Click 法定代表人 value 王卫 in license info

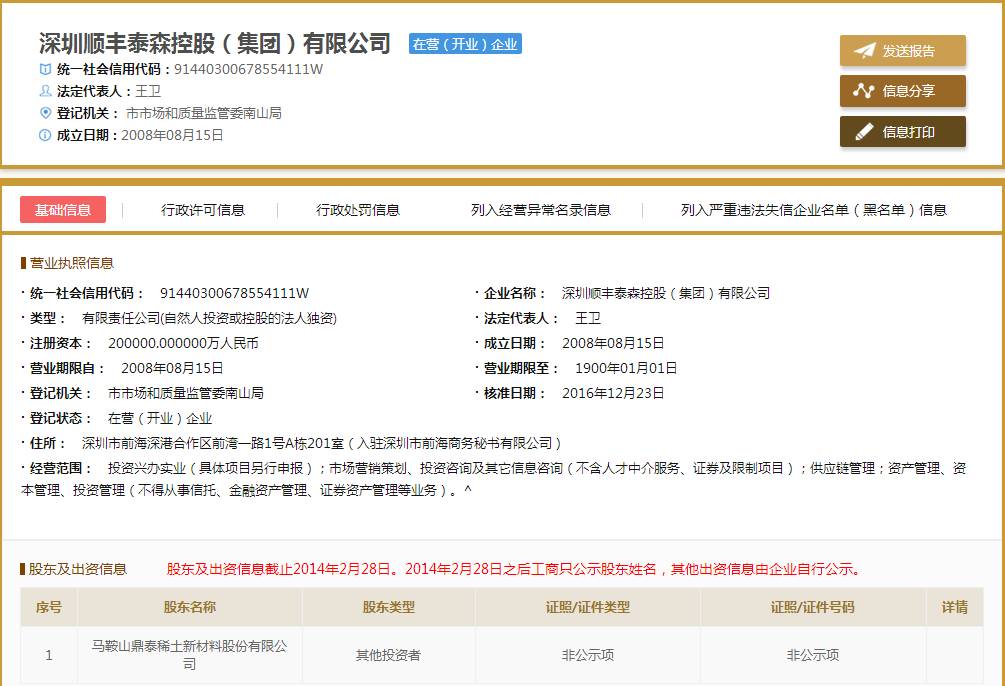click(x=588, y=318)
